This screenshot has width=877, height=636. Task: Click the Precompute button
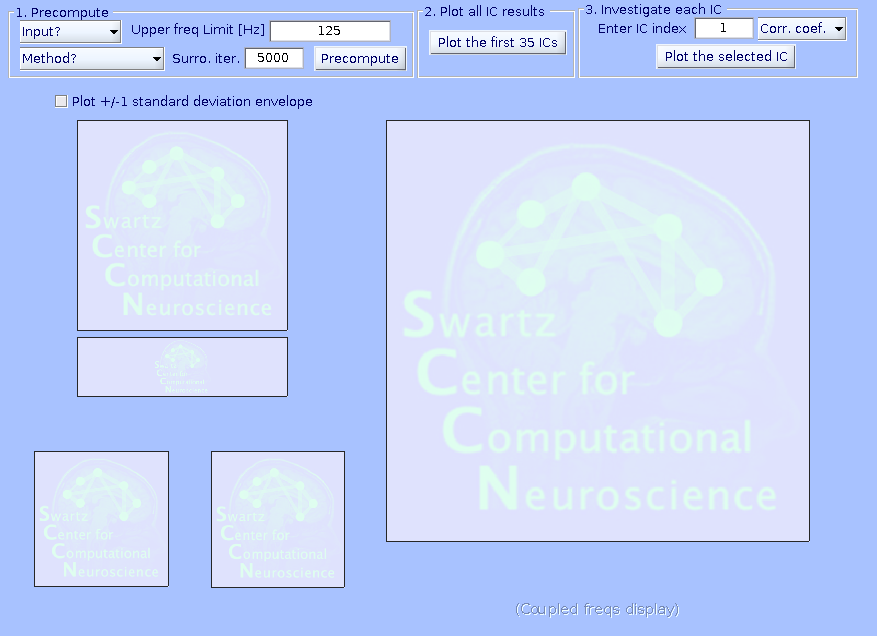pos(360,58)
